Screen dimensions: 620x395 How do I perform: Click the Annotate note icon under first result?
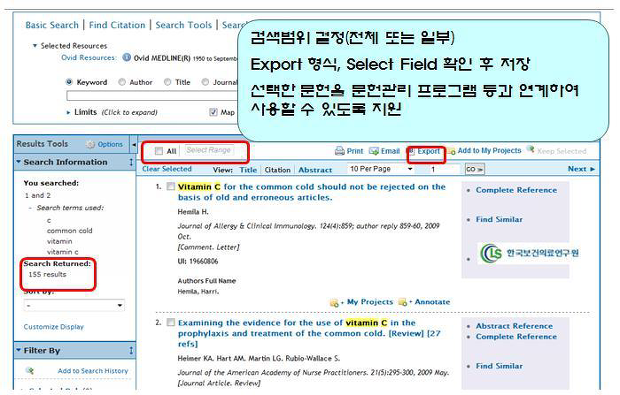[403, 302]
